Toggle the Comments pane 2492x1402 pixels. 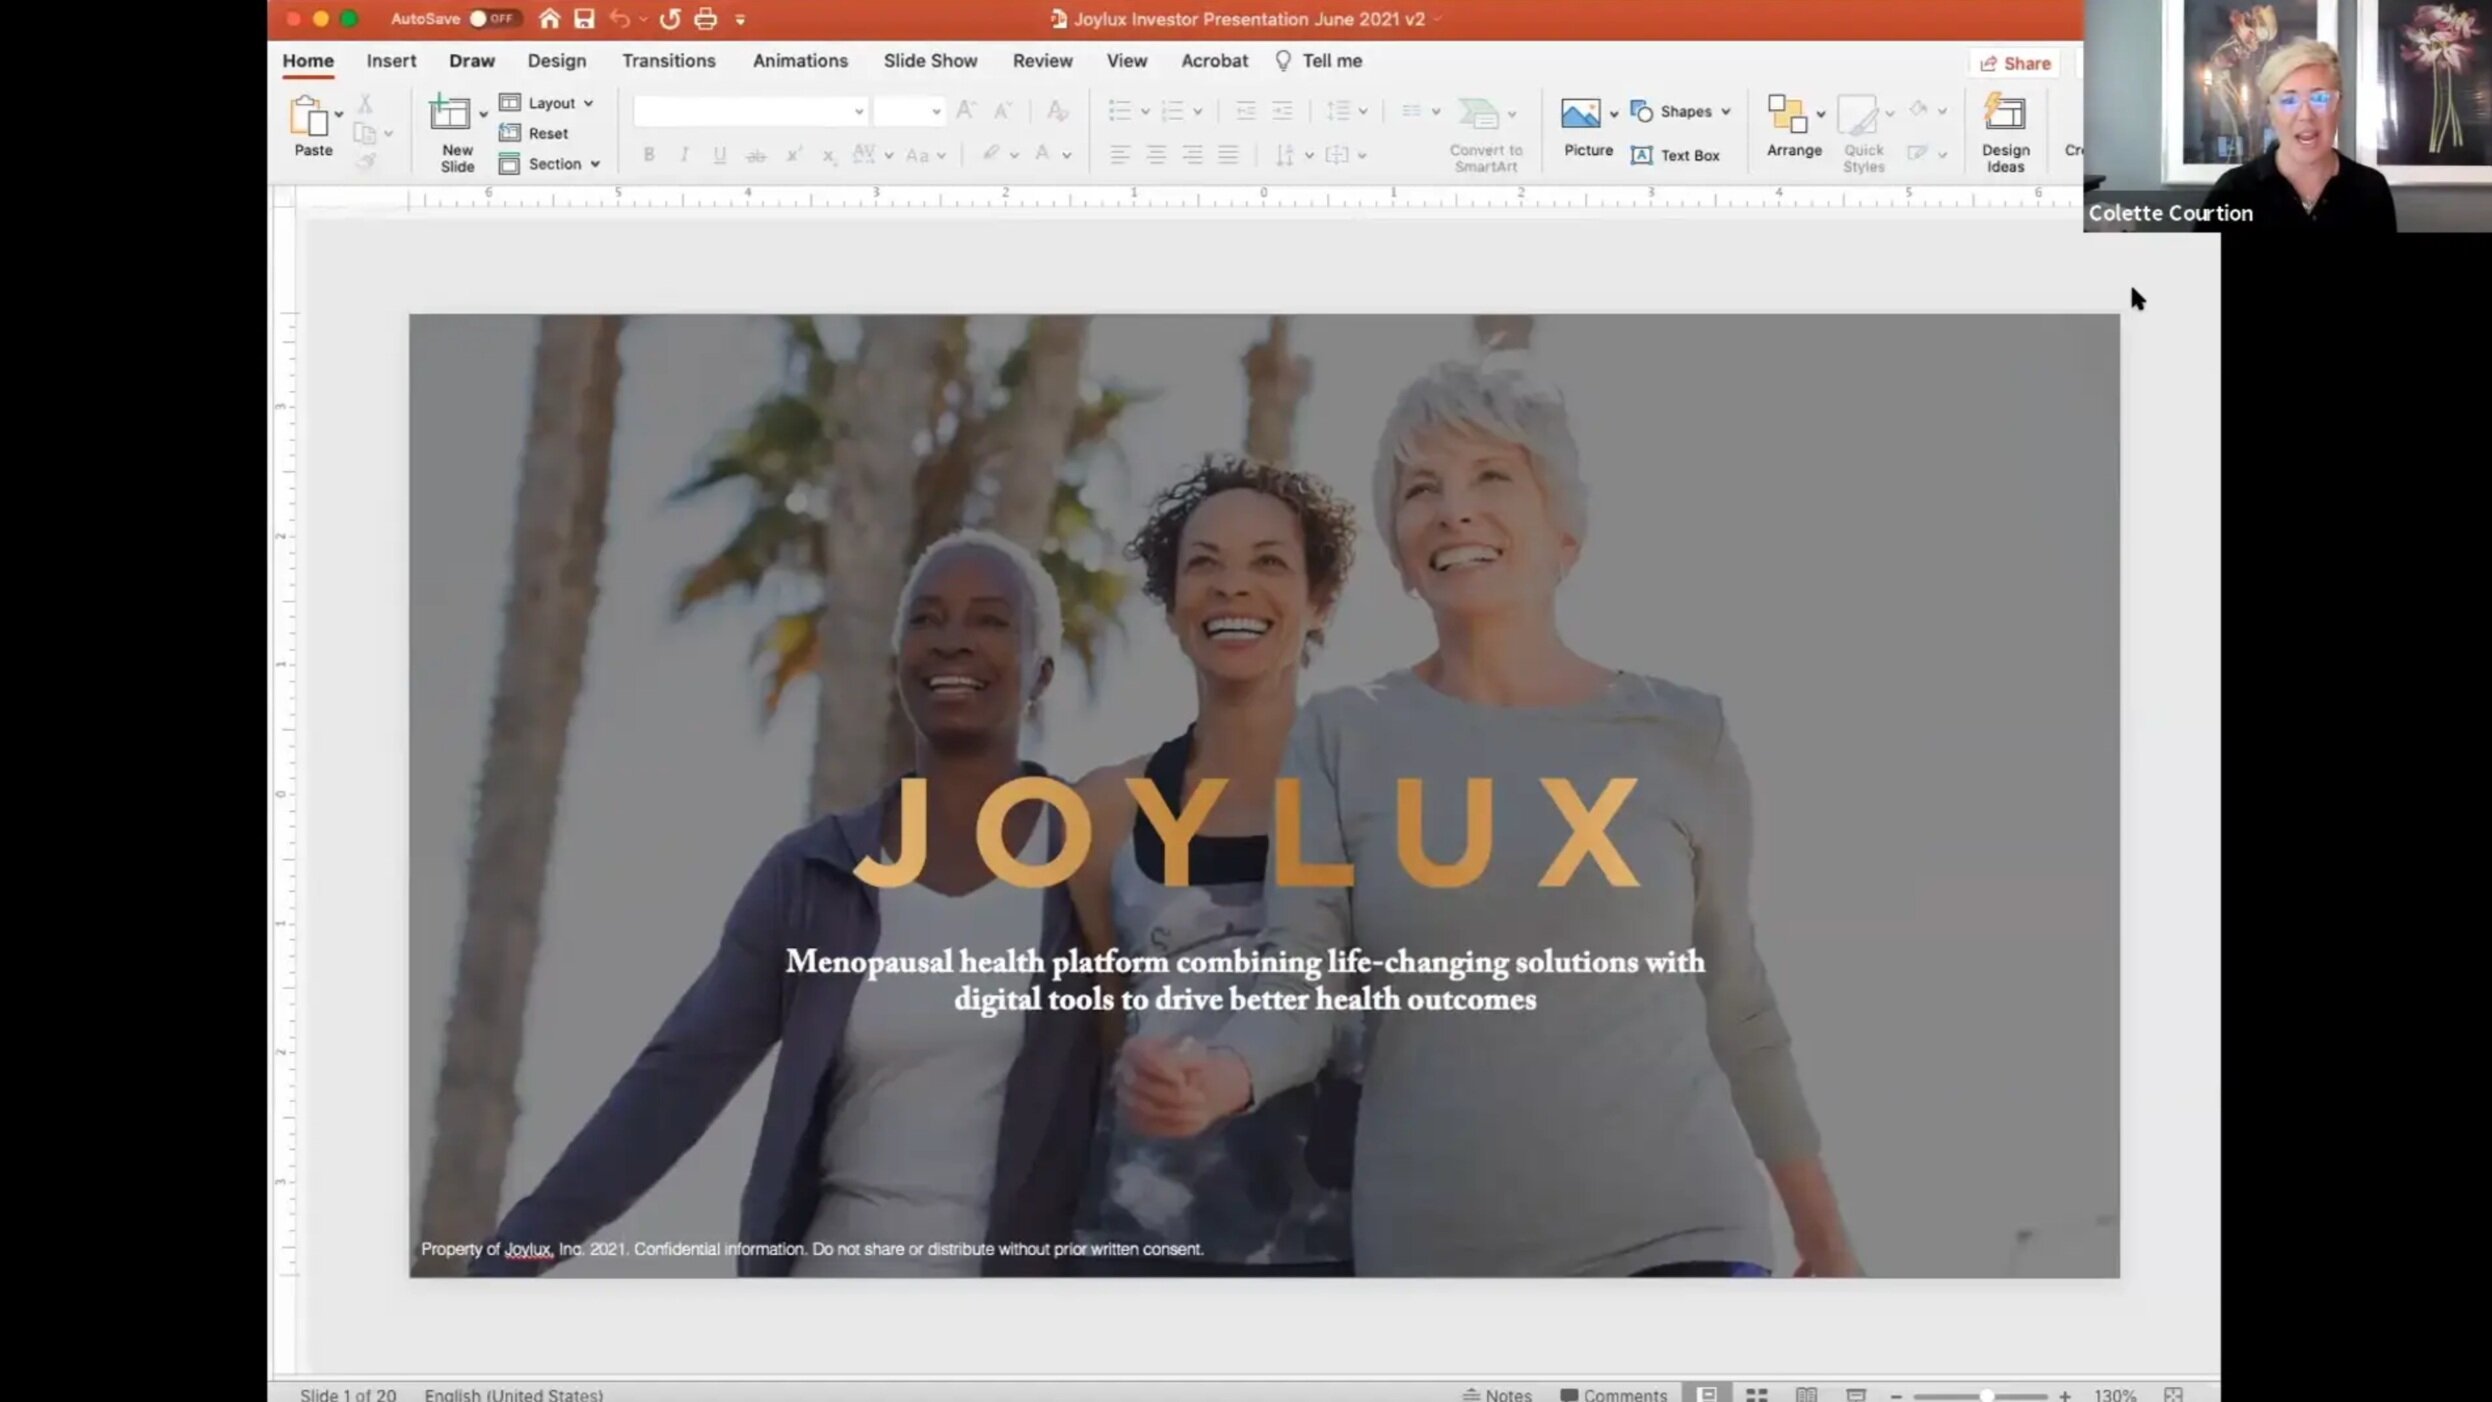(1613, 1393)
